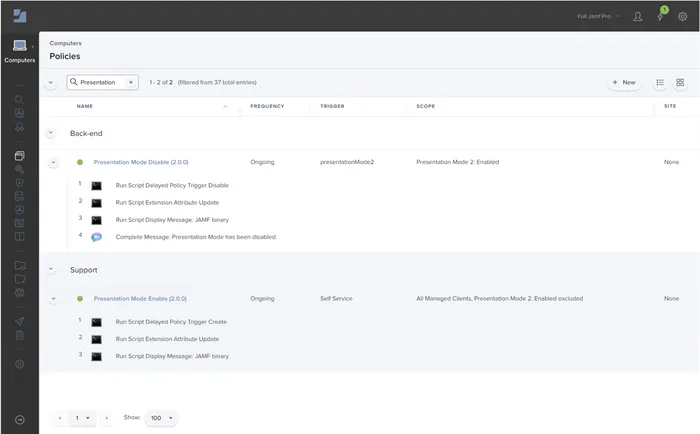Open Presentation Mode Disable (2.0.0) policy
The width and height of the screenshot is (700, 434).
pos(141,162)
